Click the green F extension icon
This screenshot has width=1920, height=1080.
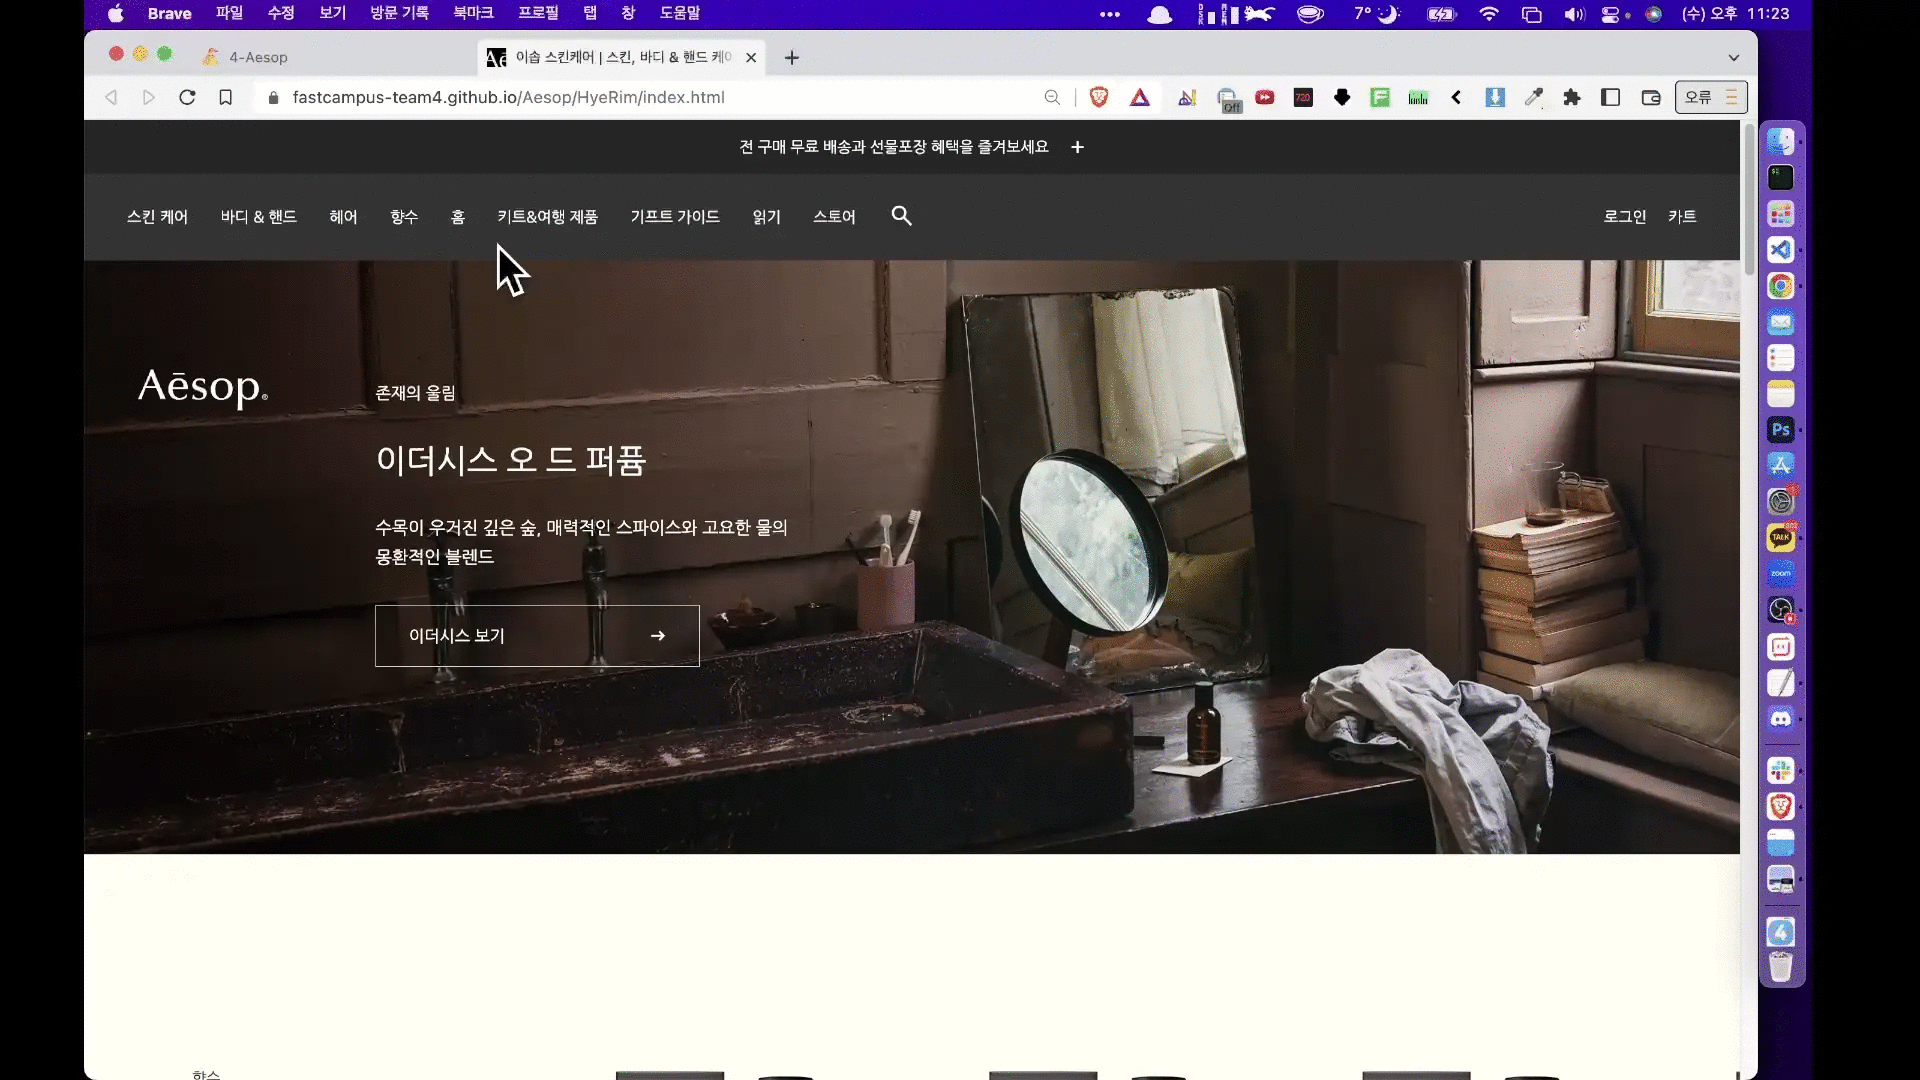pyautogui.click(x=1380, y=98)
